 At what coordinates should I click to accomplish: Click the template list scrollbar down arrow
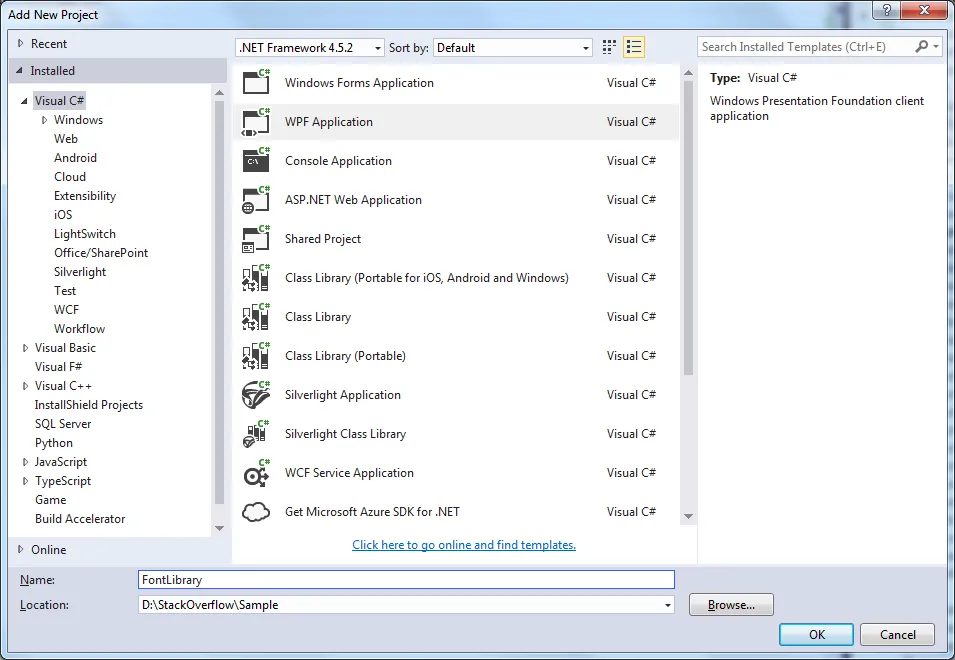pyautogui.click(x=688, y=516)
